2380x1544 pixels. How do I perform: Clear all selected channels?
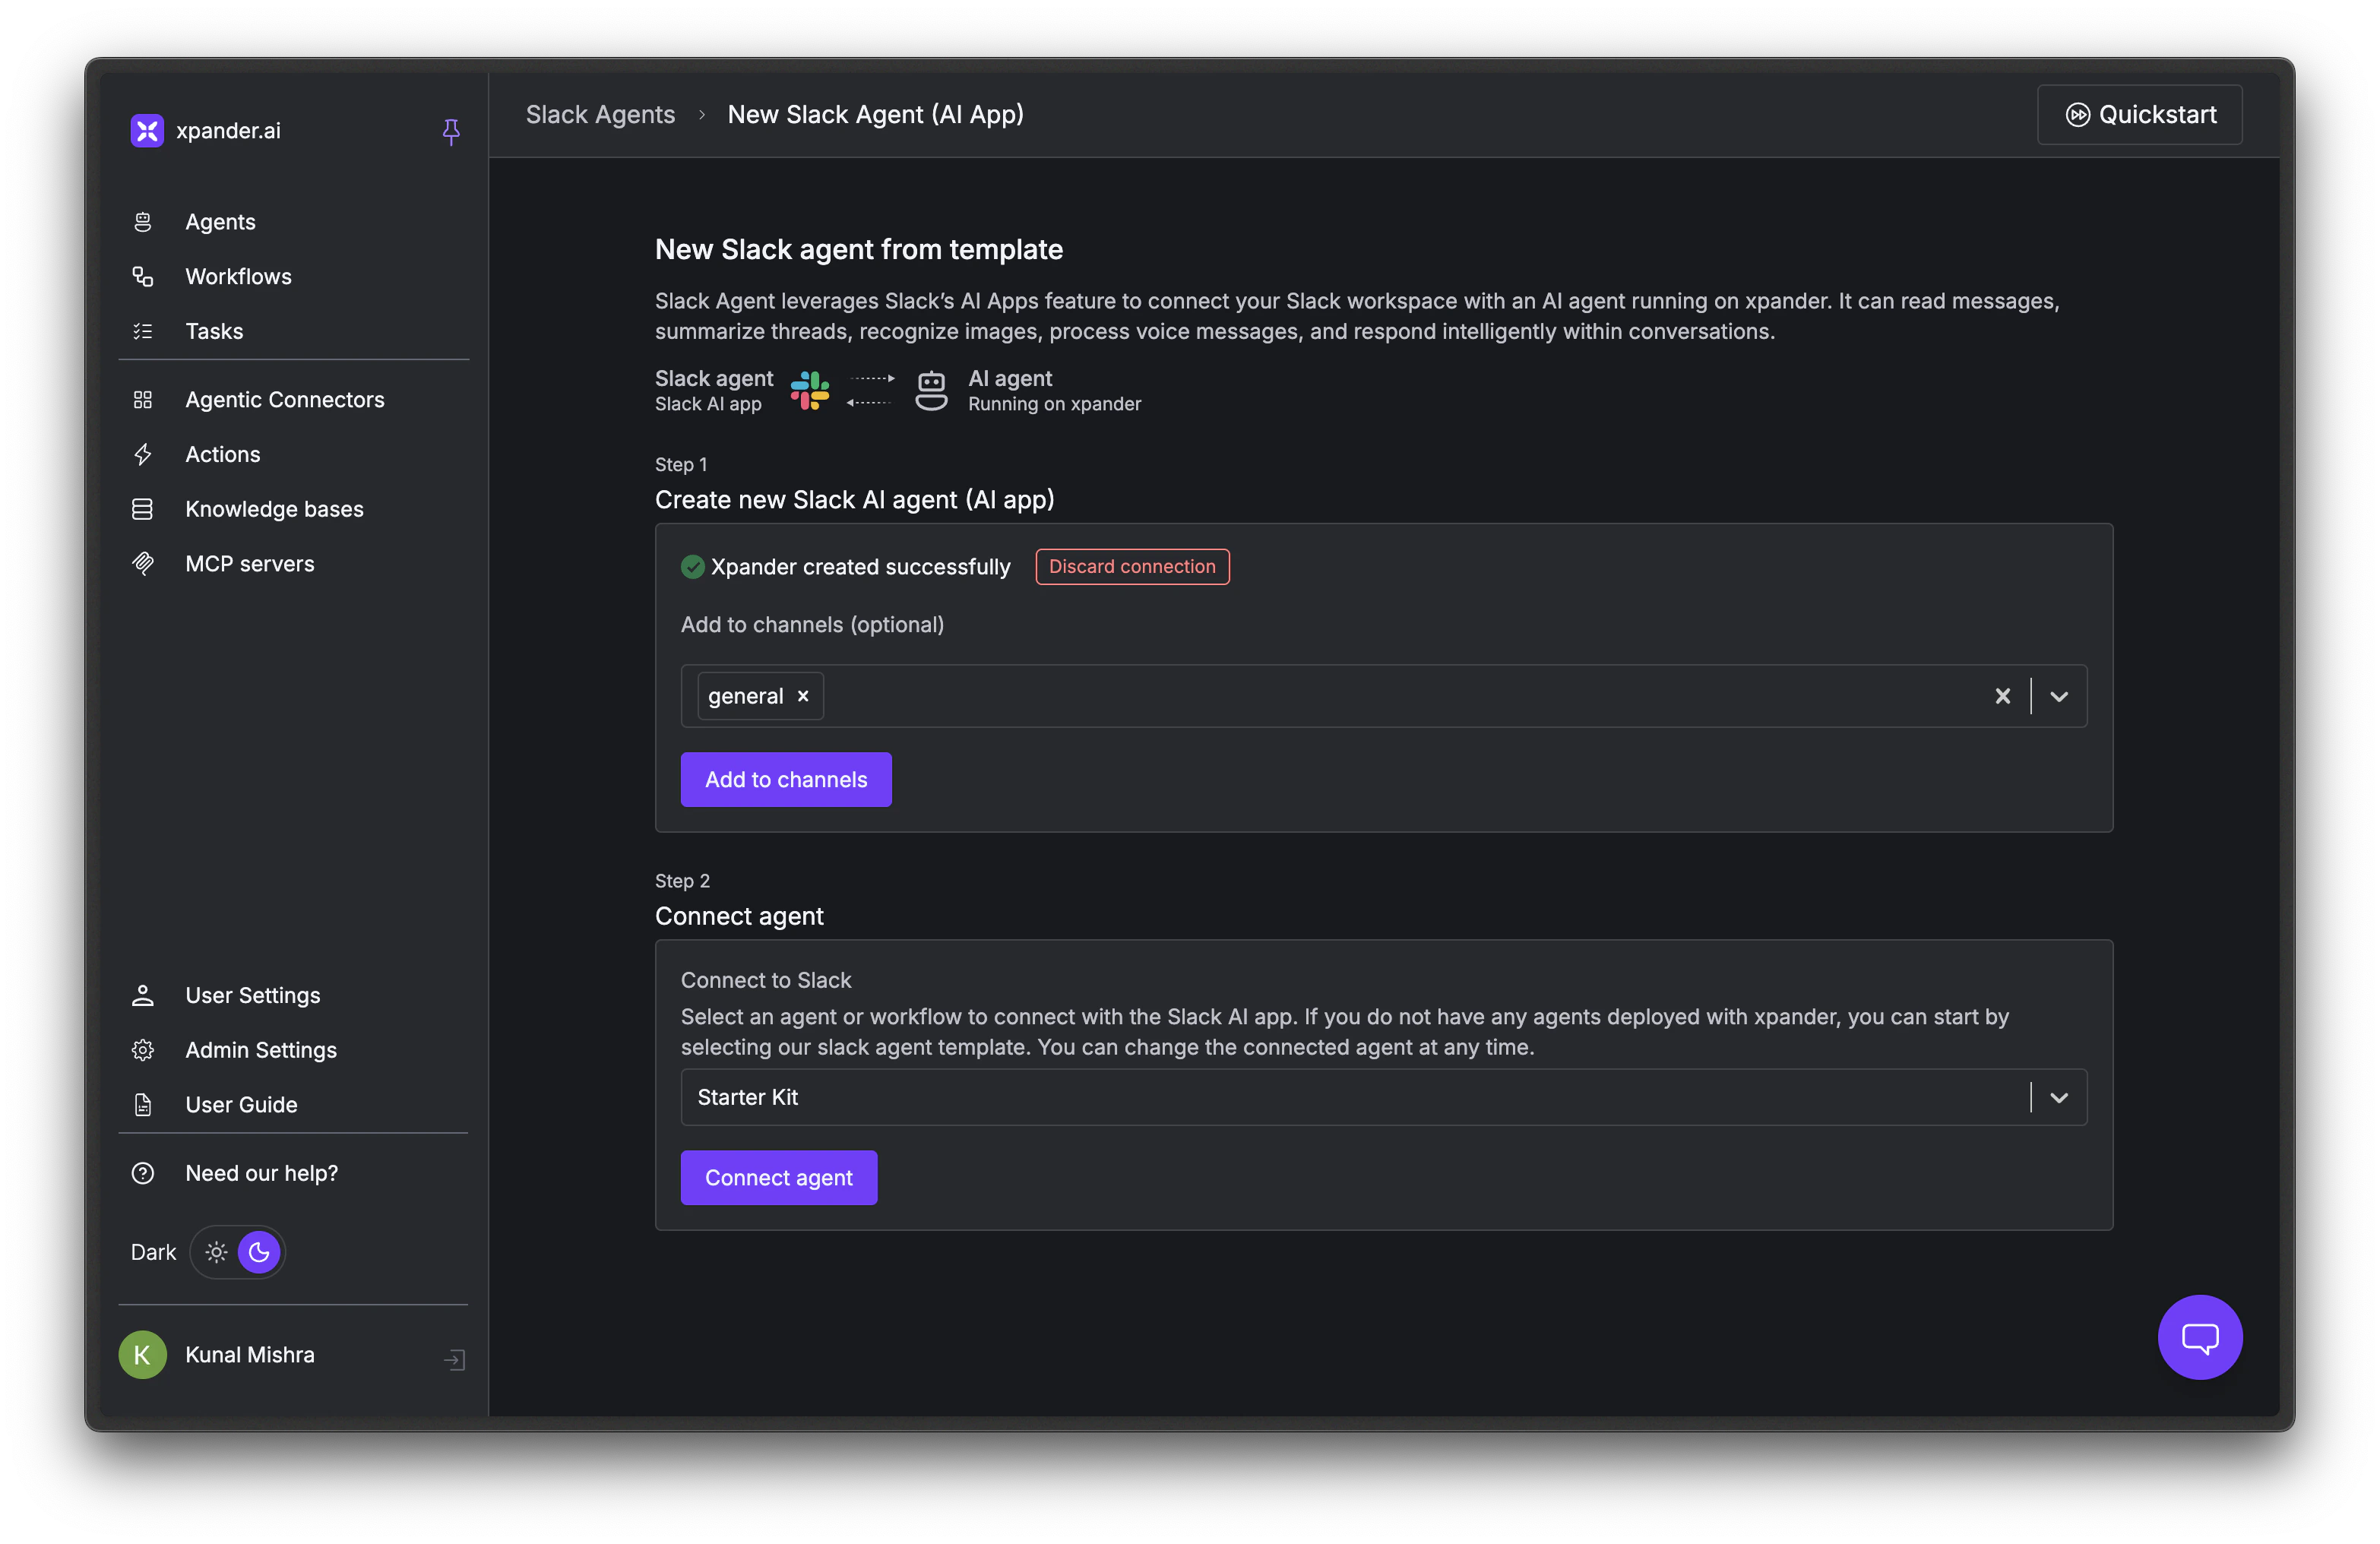2003,695
